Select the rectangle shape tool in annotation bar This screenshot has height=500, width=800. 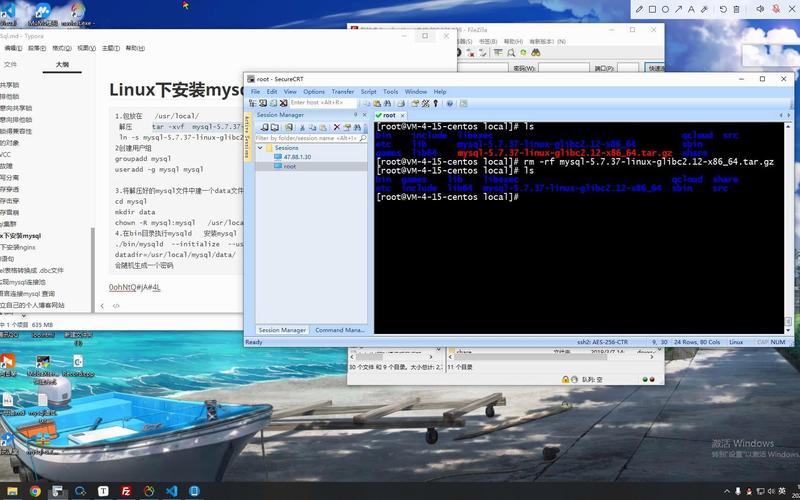pos(652,9)
